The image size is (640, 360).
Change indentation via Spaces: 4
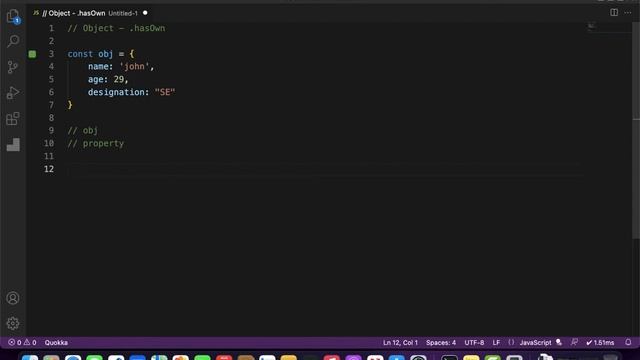point(441,342)
